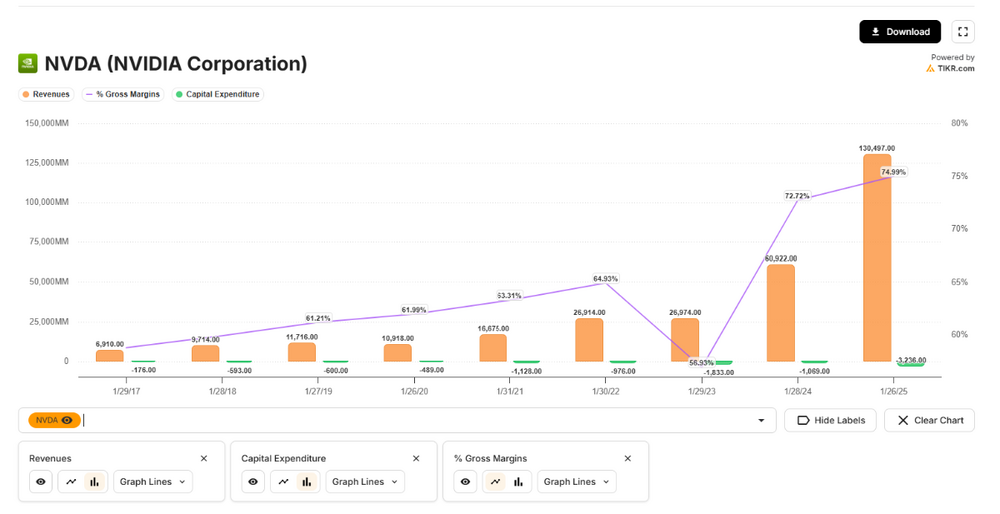Click the 1/31/21 revenue bar
1000x514 pixels.
pyautogui.click(x=493, y=348)
